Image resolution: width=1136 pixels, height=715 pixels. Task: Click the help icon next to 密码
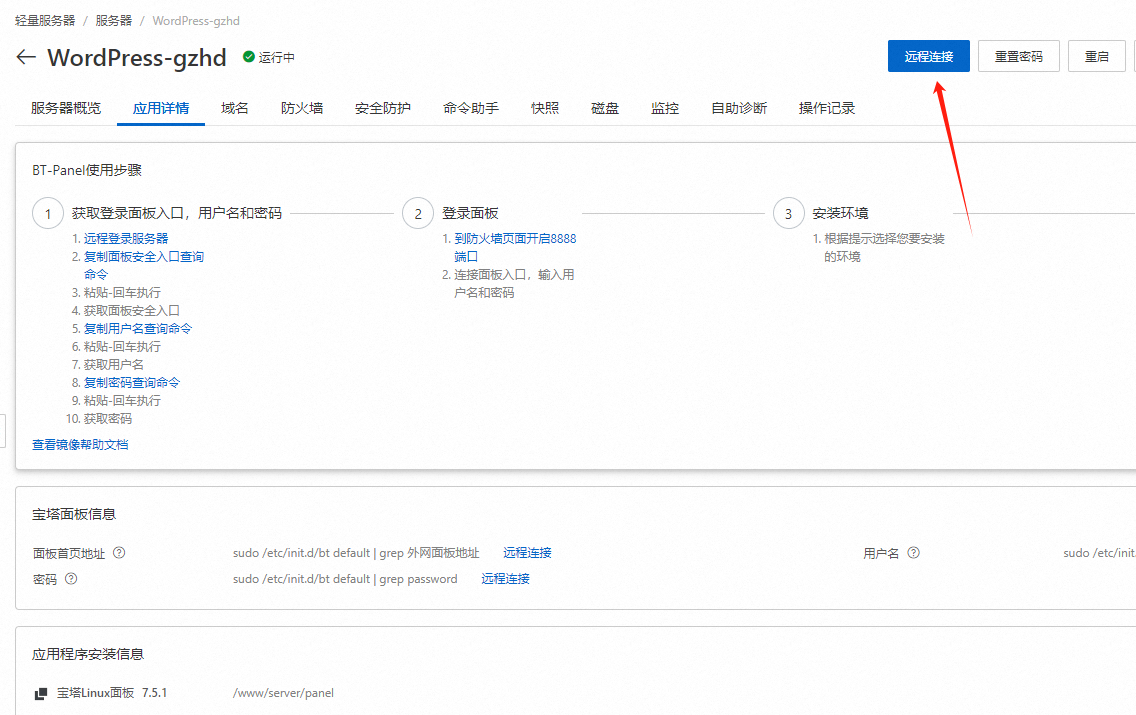pyautogui.click(x=71, y=579)
